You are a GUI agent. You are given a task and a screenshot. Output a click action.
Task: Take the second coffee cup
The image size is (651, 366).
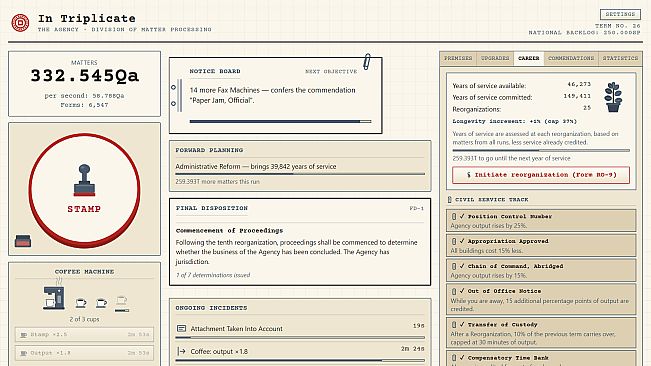[x=101, y=303]
